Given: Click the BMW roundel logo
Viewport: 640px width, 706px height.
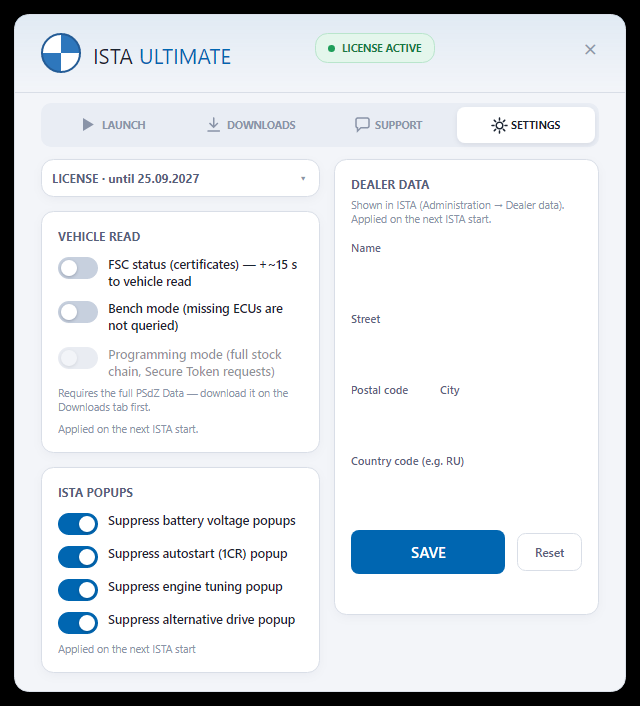Looking at the screenshot, I should (x=61, y=53).
